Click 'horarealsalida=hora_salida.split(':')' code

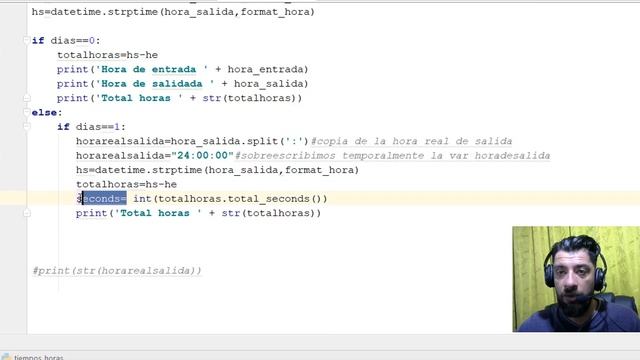tap(192, 141)
